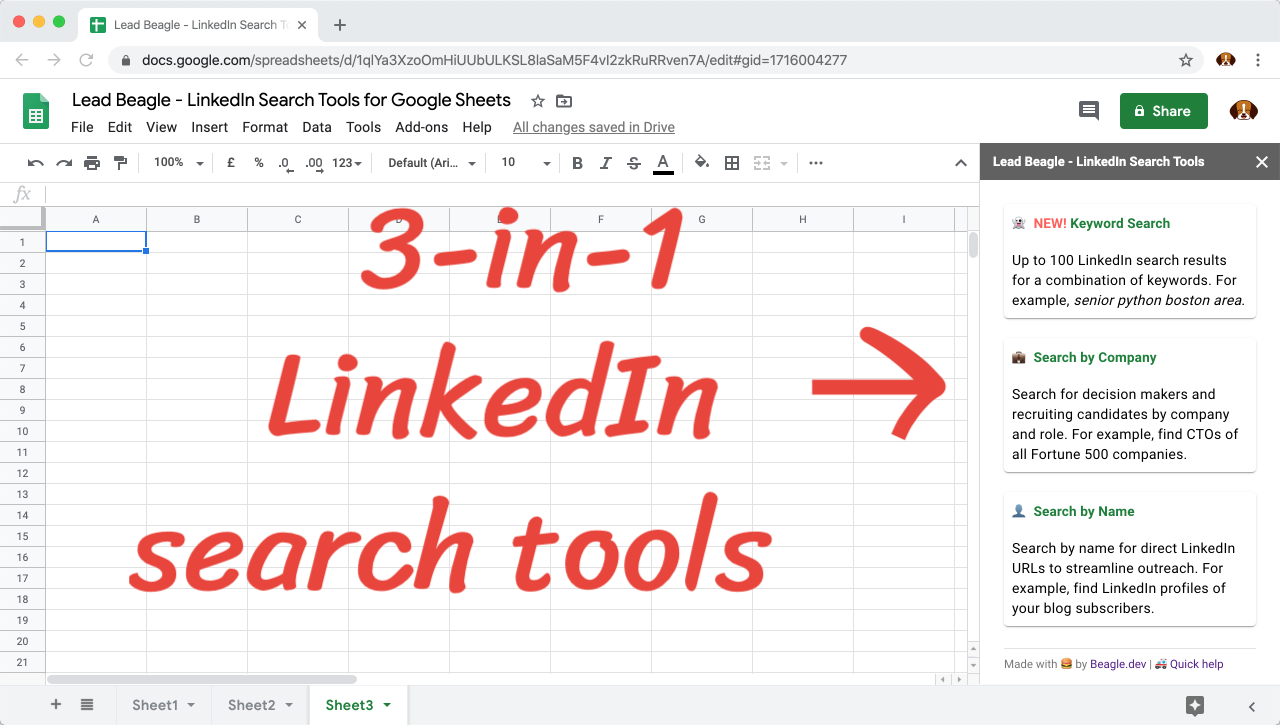The image size is (1280, 725).
Task: Open the View menu
Action: tap(161, 127)
